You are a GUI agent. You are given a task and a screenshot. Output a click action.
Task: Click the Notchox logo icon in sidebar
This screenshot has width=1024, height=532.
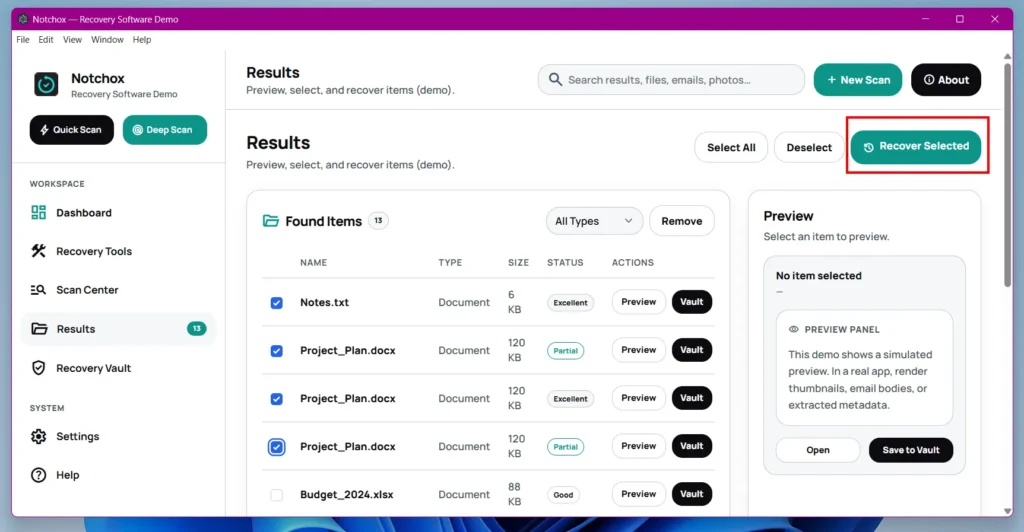coord(46,84)
